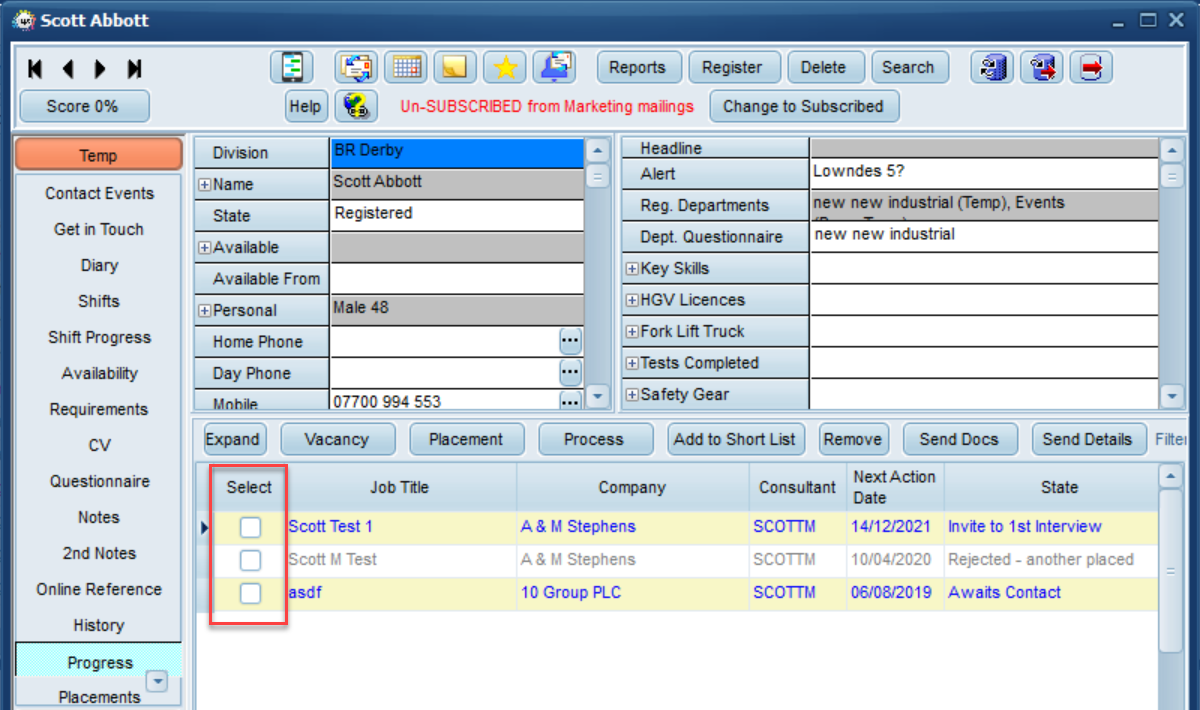Click the globe icon beside Help

(x=355, y=106)
